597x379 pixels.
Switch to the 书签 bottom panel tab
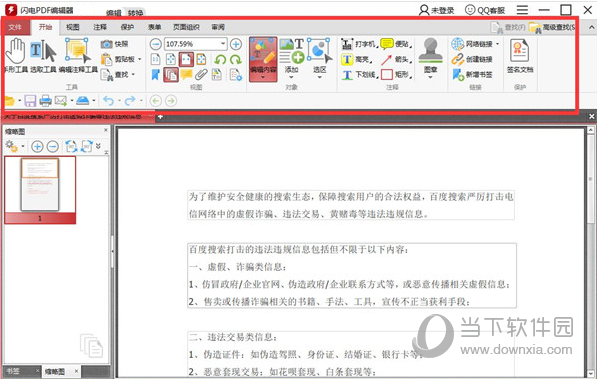13,371
